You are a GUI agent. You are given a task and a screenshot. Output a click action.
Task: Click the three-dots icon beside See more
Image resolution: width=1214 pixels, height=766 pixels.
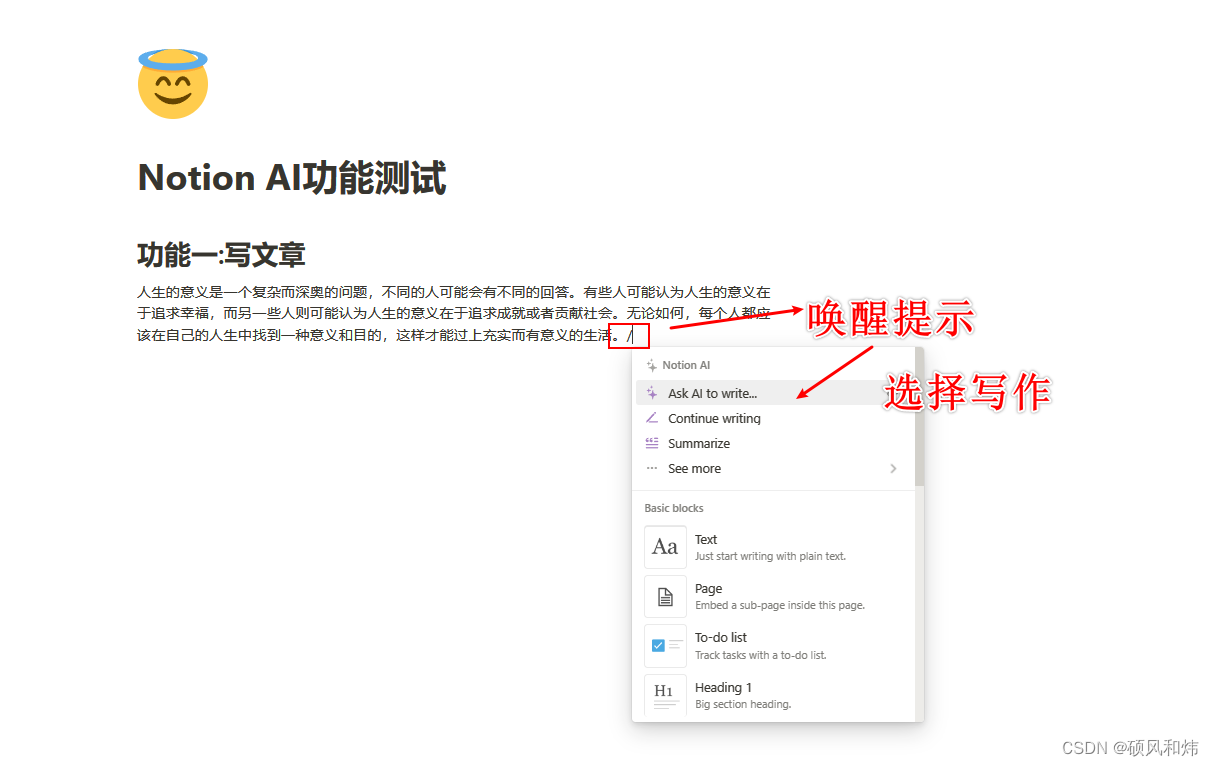[652, 468]
